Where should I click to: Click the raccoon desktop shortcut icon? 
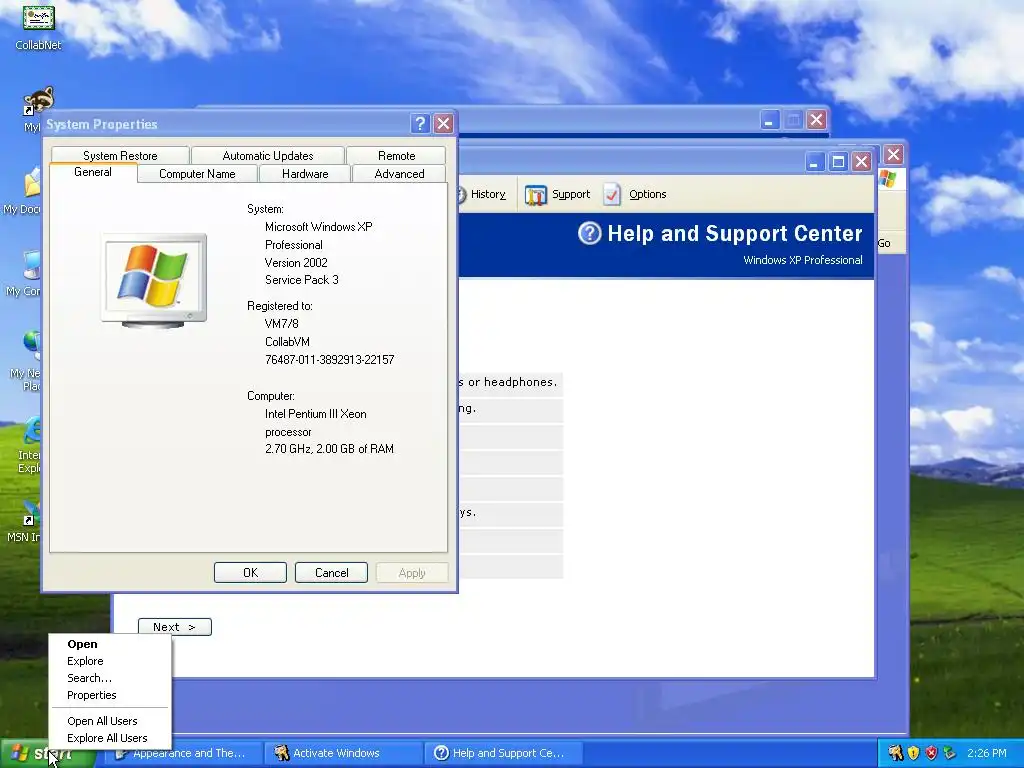point(39,101)
